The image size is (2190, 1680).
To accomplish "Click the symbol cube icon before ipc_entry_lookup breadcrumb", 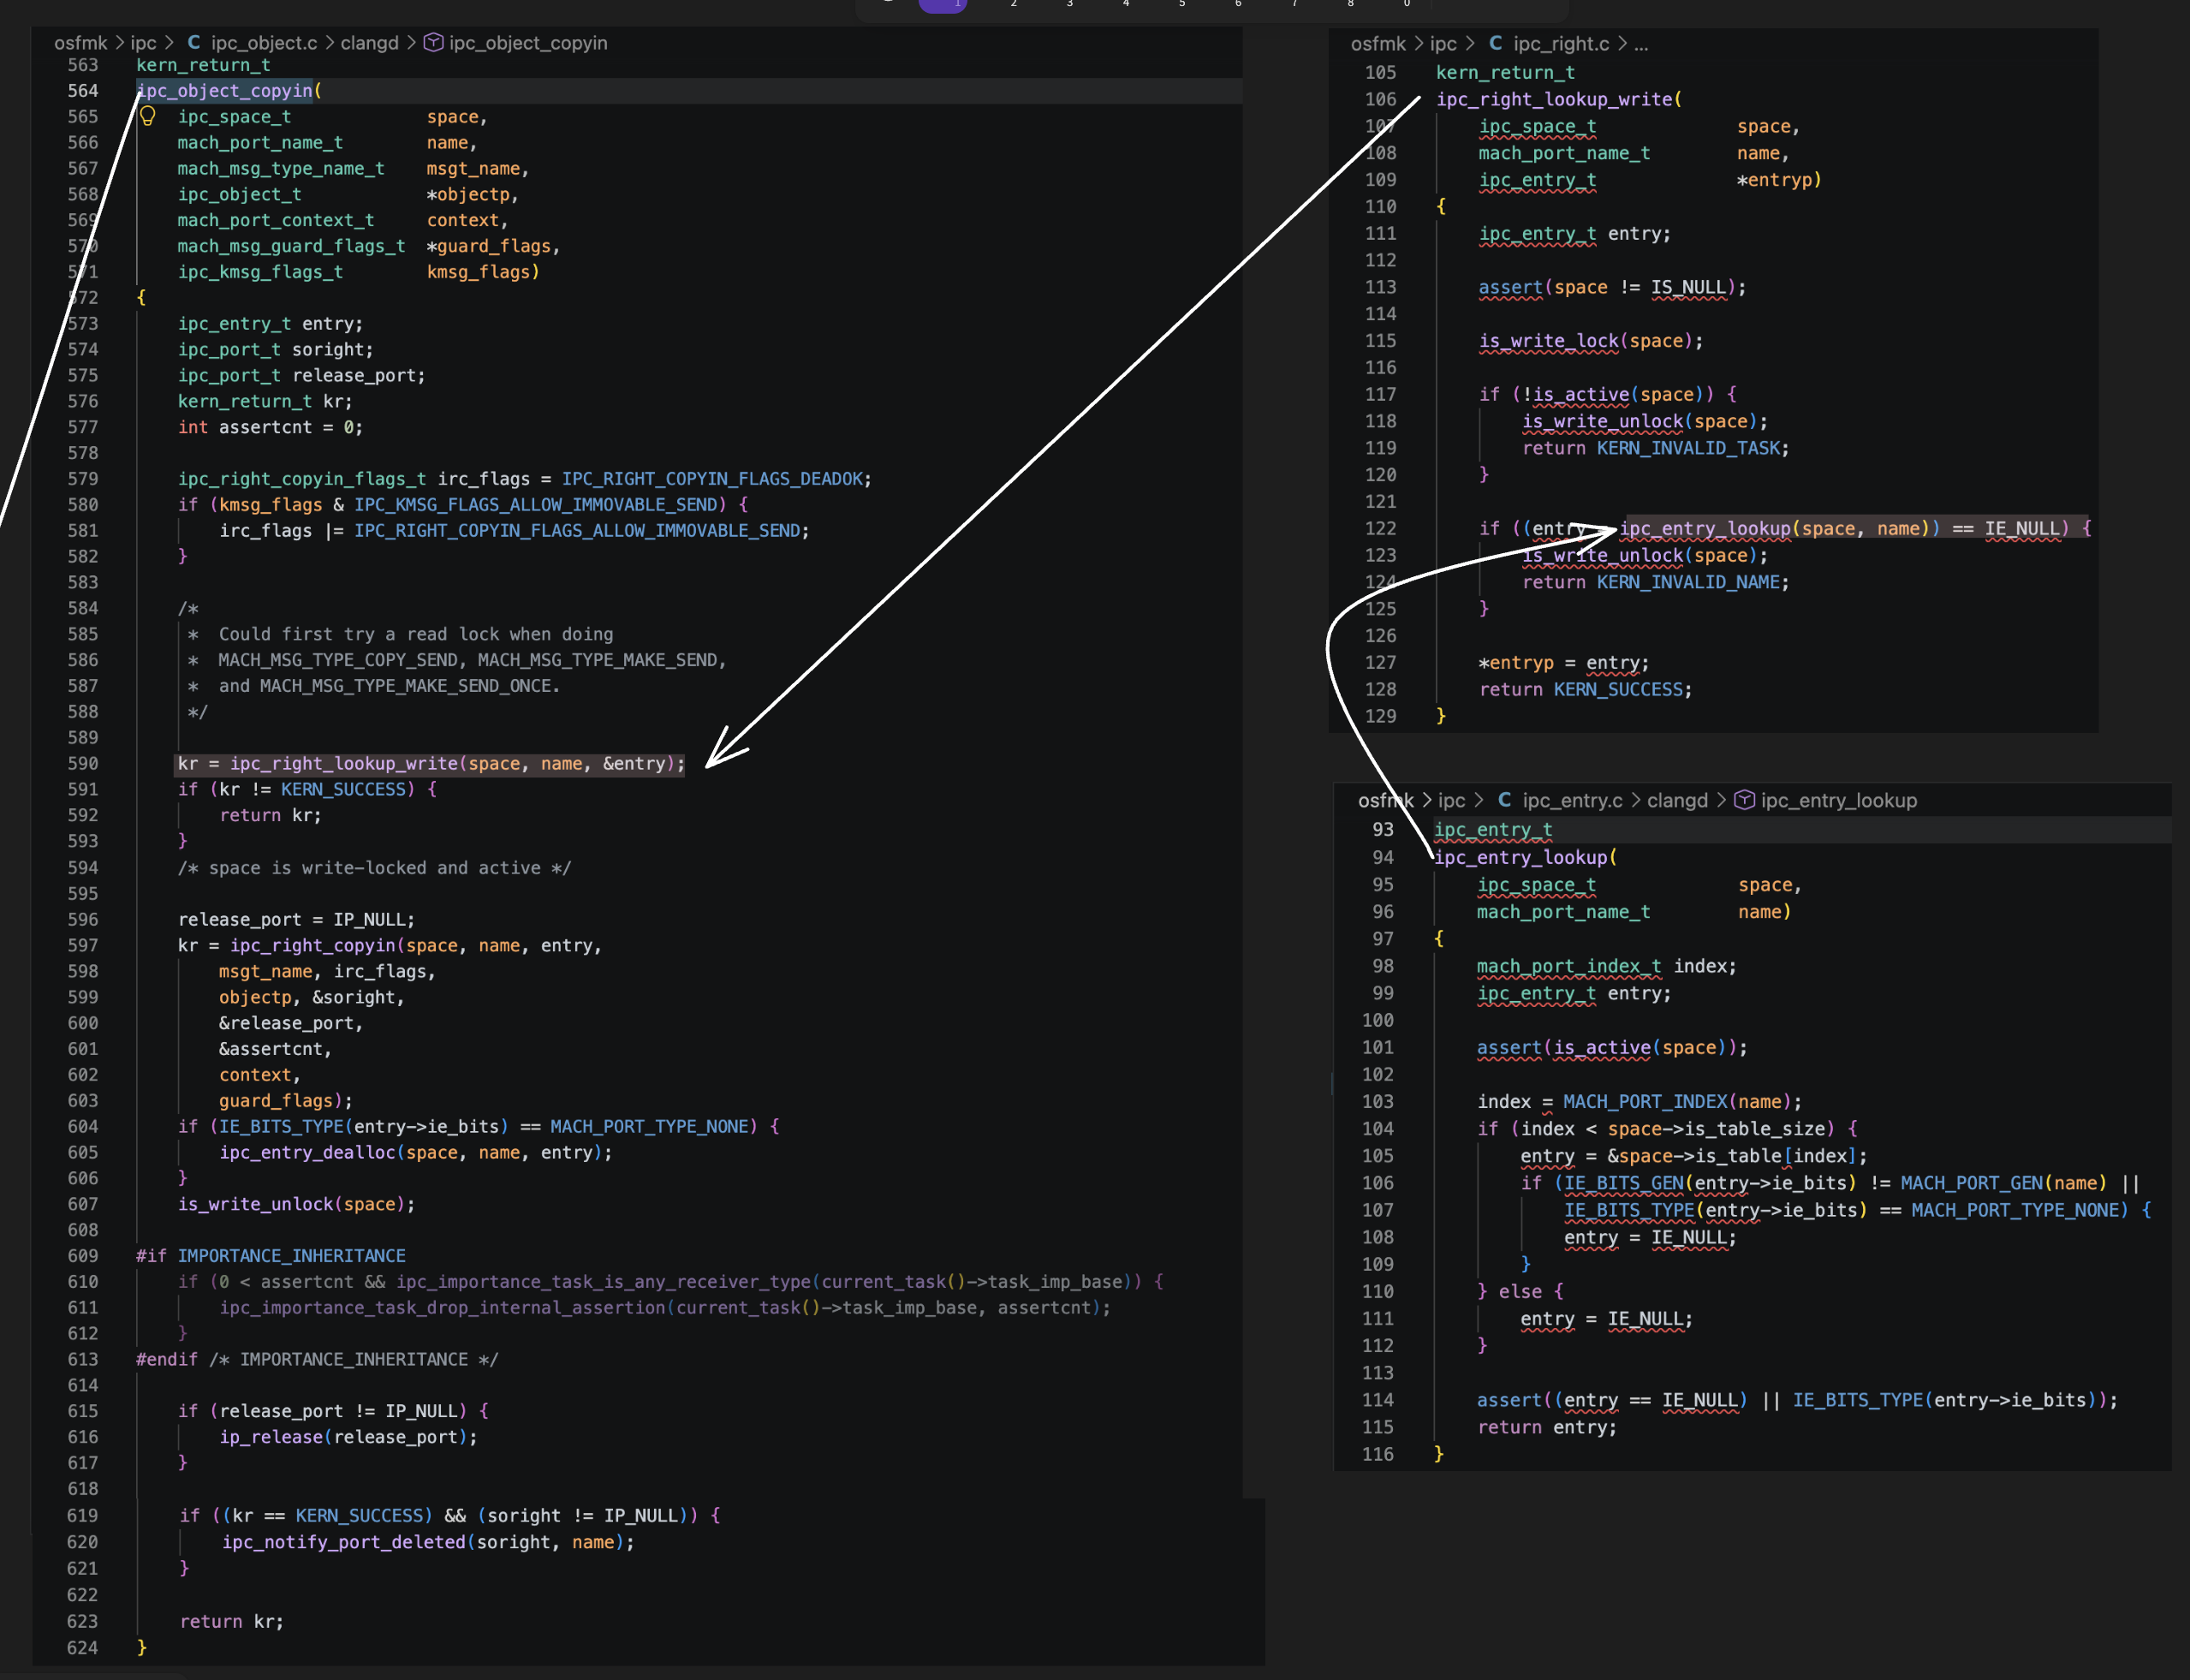I will point(1744,800).
